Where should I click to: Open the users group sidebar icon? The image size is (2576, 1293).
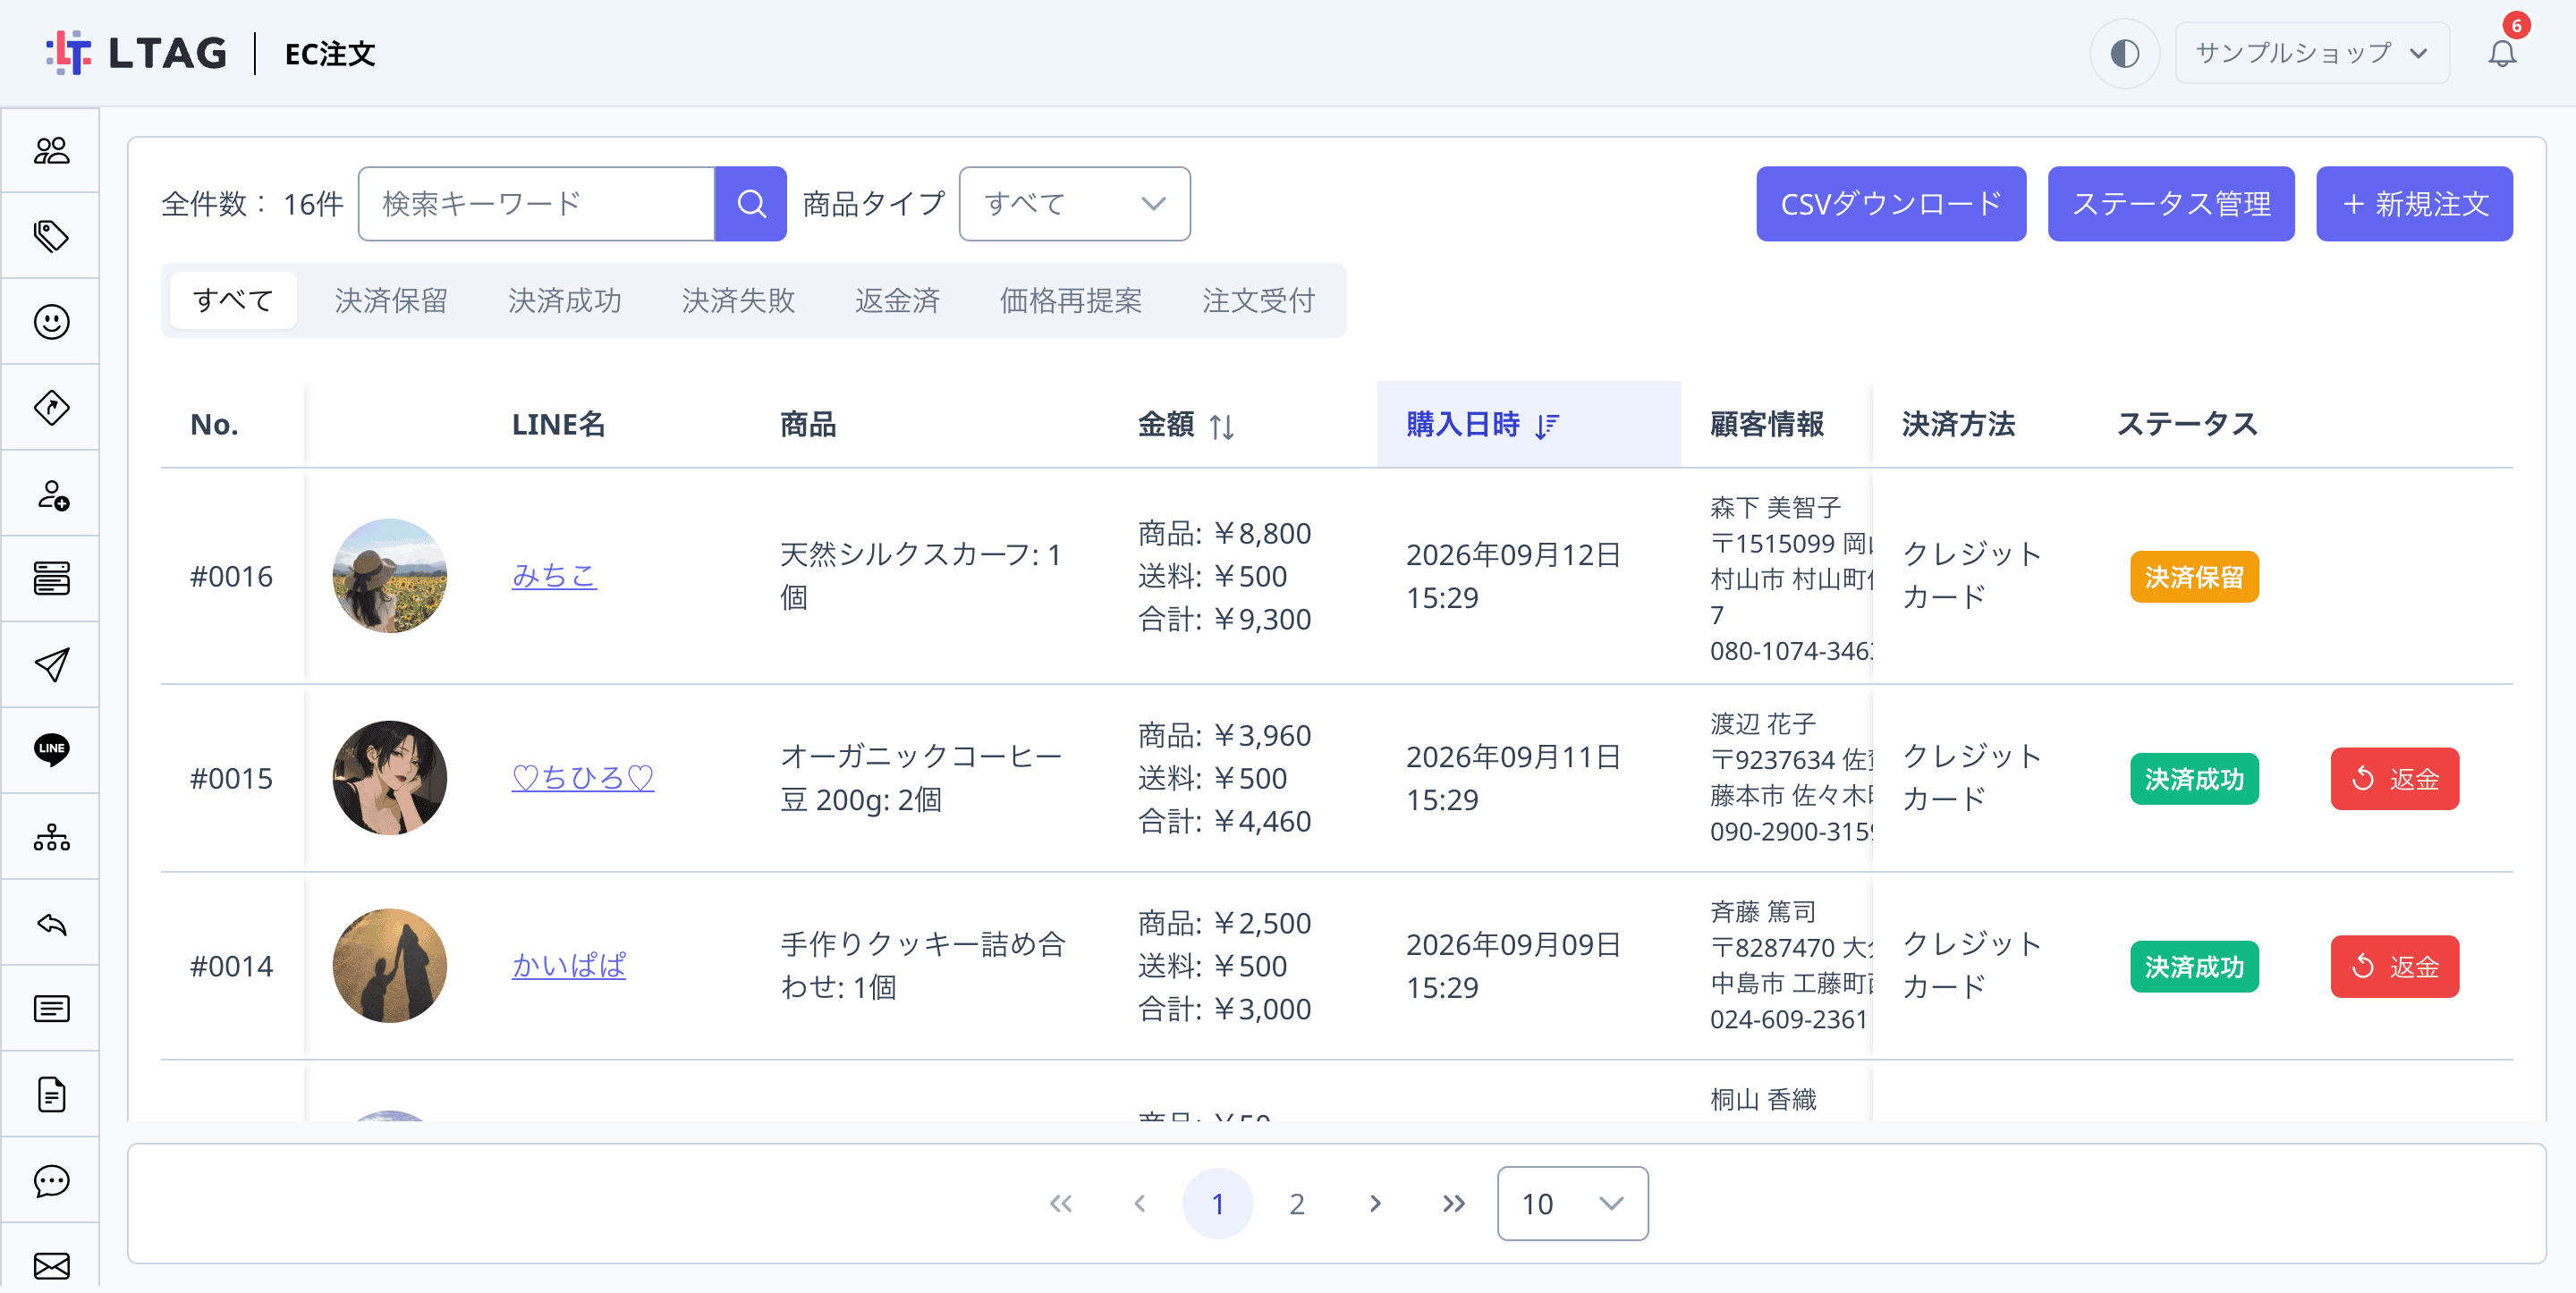pyautogui.click(x=51, y=150)
